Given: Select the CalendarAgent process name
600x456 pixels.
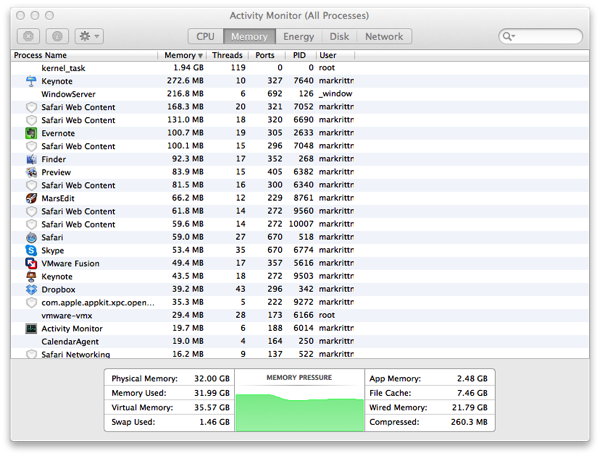Looking at the screenshot, I should (70, 342).
